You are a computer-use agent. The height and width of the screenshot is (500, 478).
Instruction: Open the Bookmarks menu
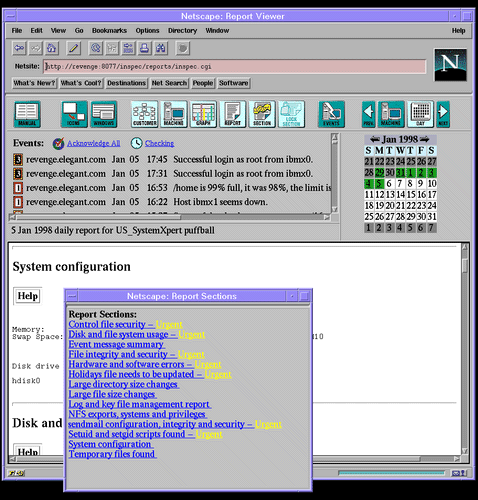109,31
